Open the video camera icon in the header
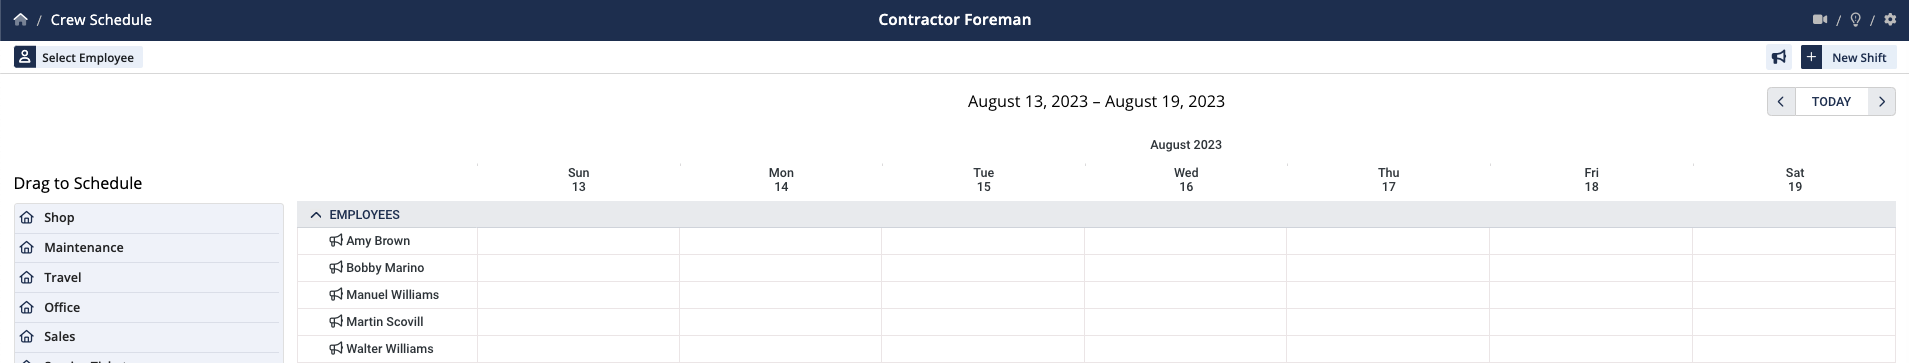Image resolution: width=1909 pixels, height=363 pixels. coord(1820,19)
